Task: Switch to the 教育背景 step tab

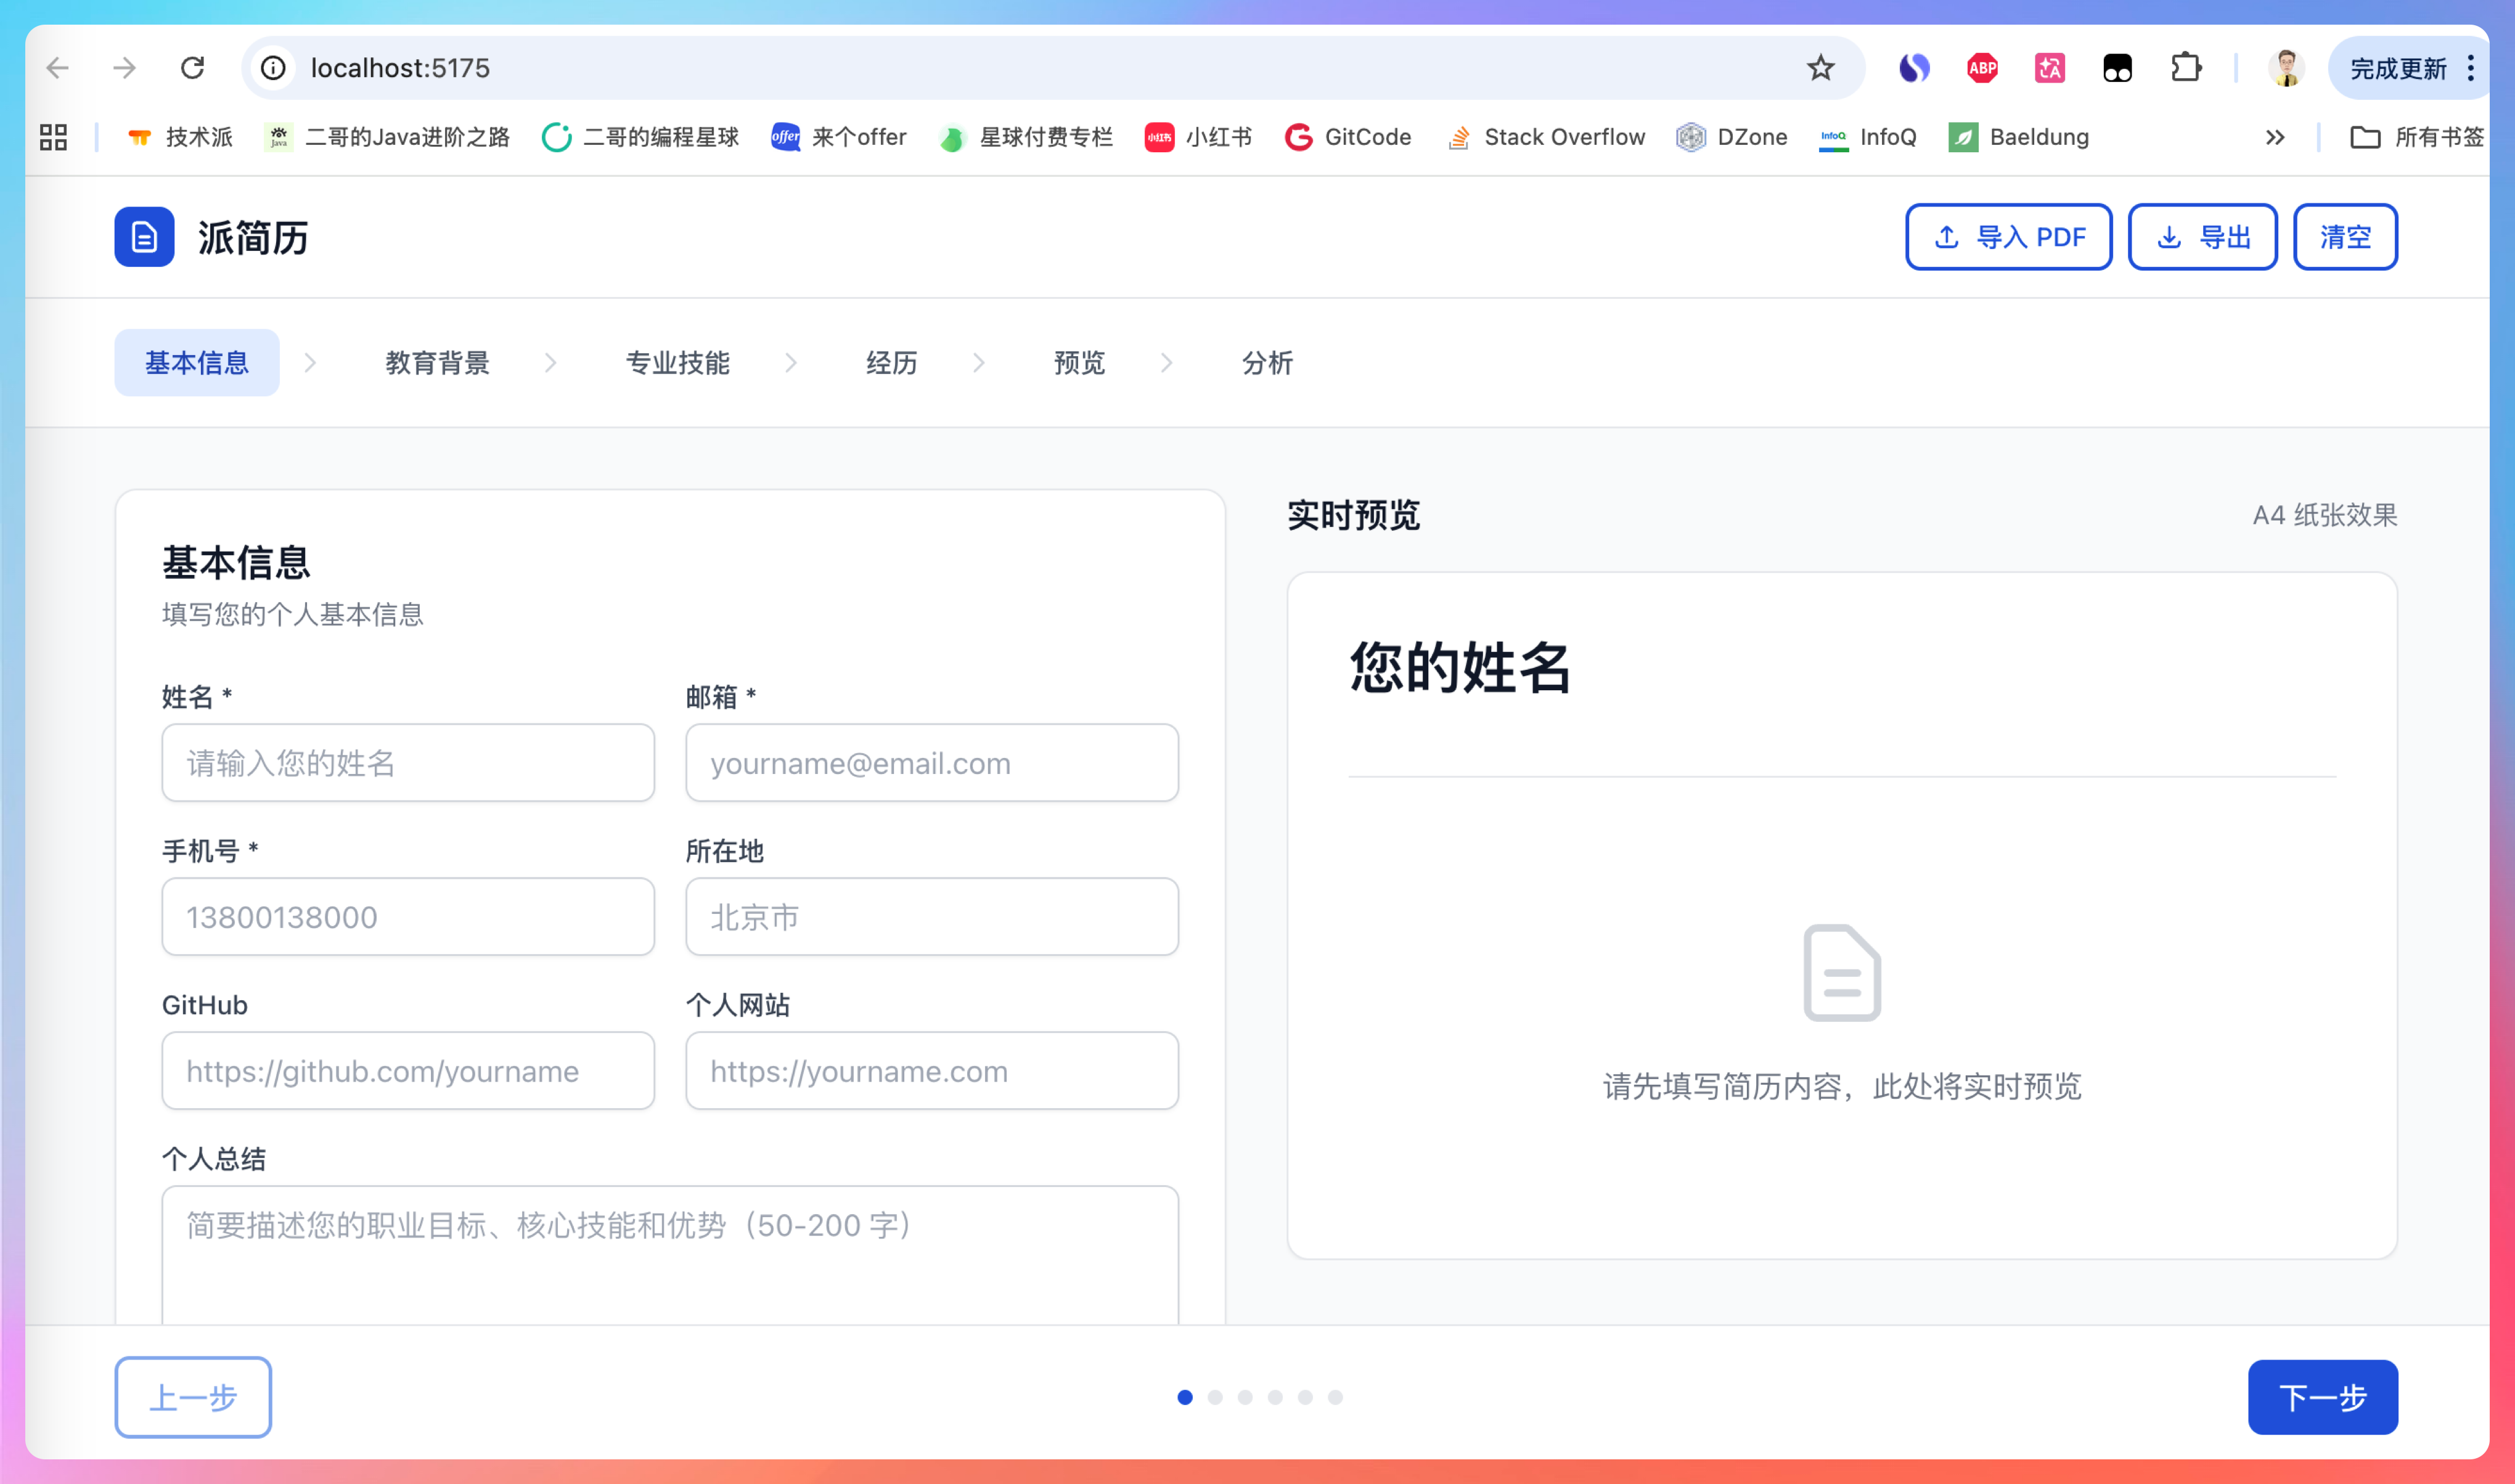Action: point(437,362)
